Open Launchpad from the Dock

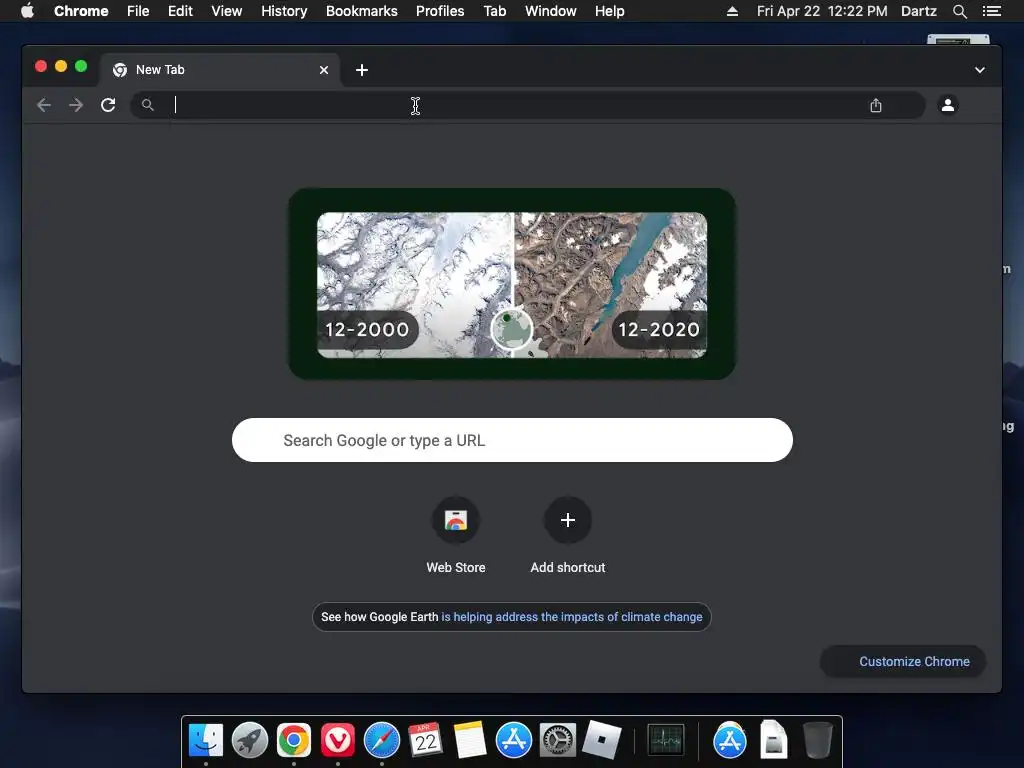click(x=249, y=740)
